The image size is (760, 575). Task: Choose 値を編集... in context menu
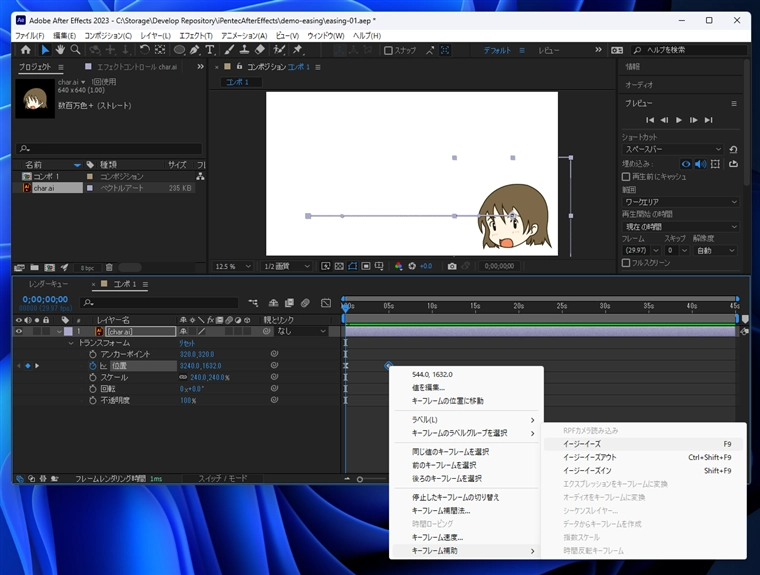click(466, 387)
